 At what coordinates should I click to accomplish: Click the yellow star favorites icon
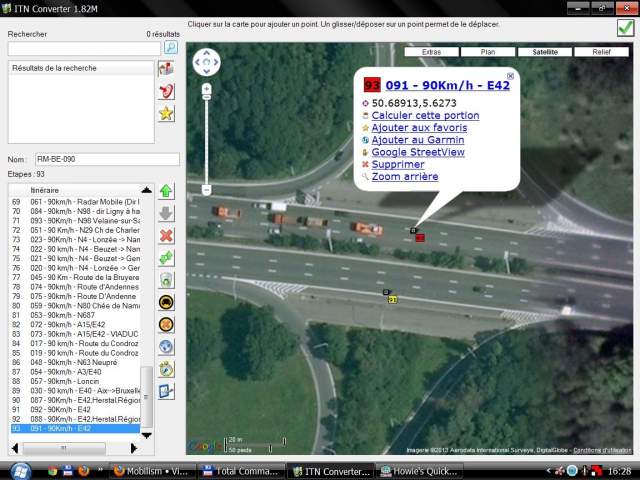coord(167,113)
